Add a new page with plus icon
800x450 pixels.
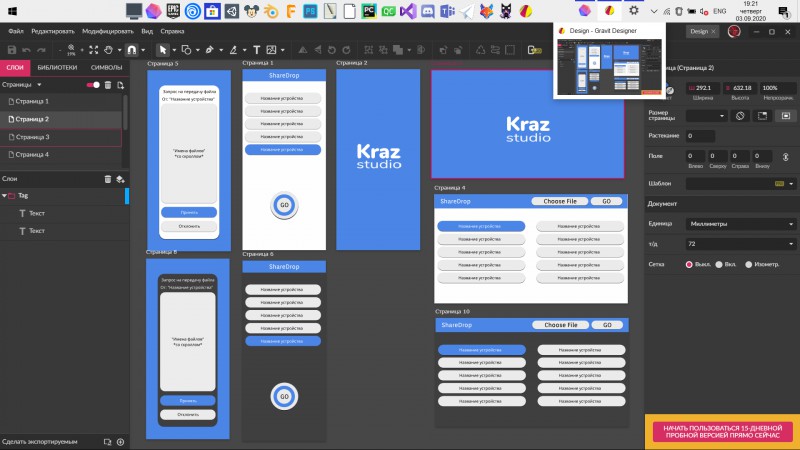(120, 85)
